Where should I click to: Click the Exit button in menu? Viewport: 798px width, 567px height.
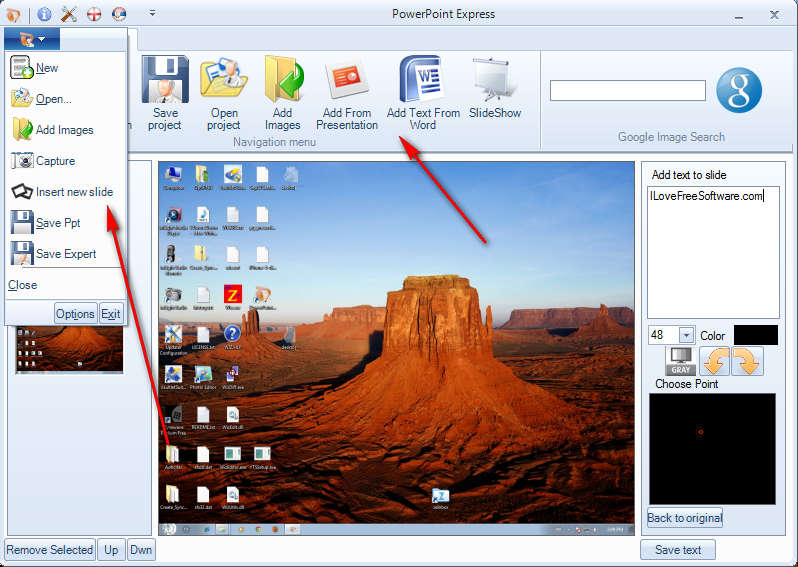(111, 314)
